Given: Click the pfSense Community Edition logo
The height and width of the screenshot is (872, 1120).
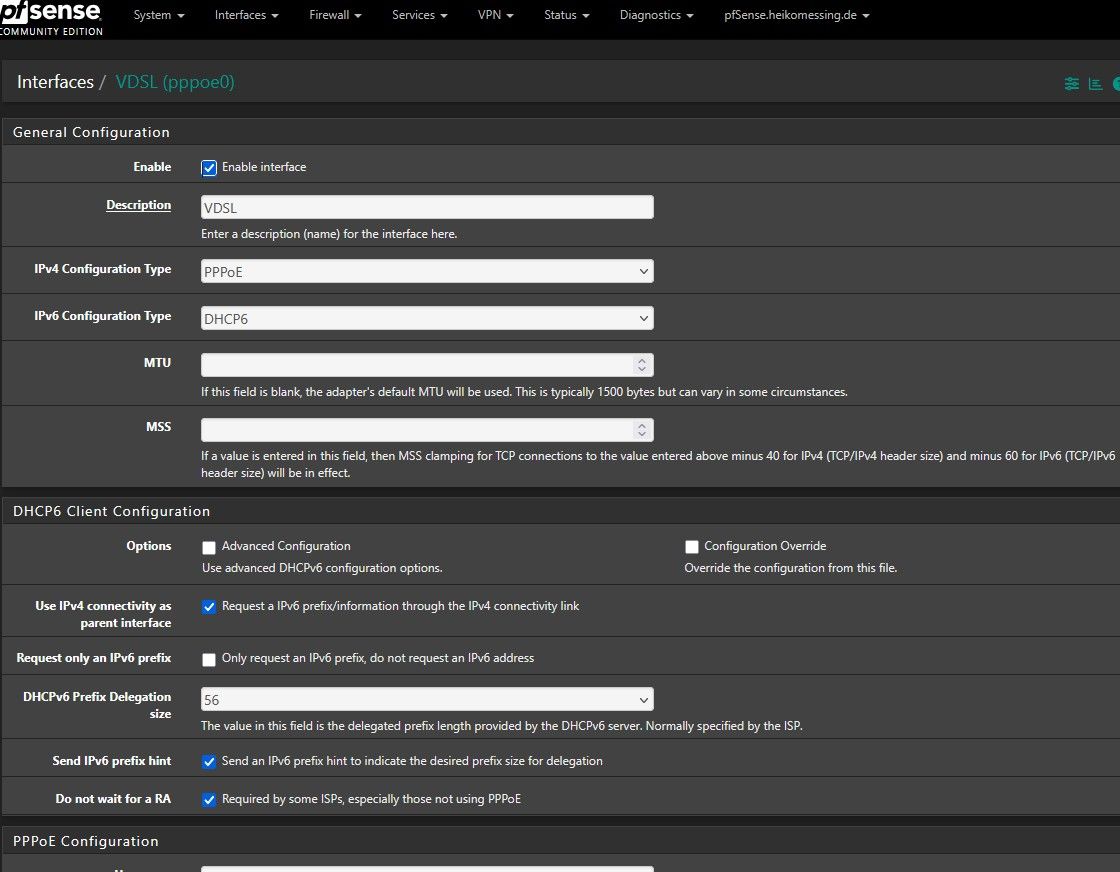Looking at the screenshot, I should (x=51, y=19).
